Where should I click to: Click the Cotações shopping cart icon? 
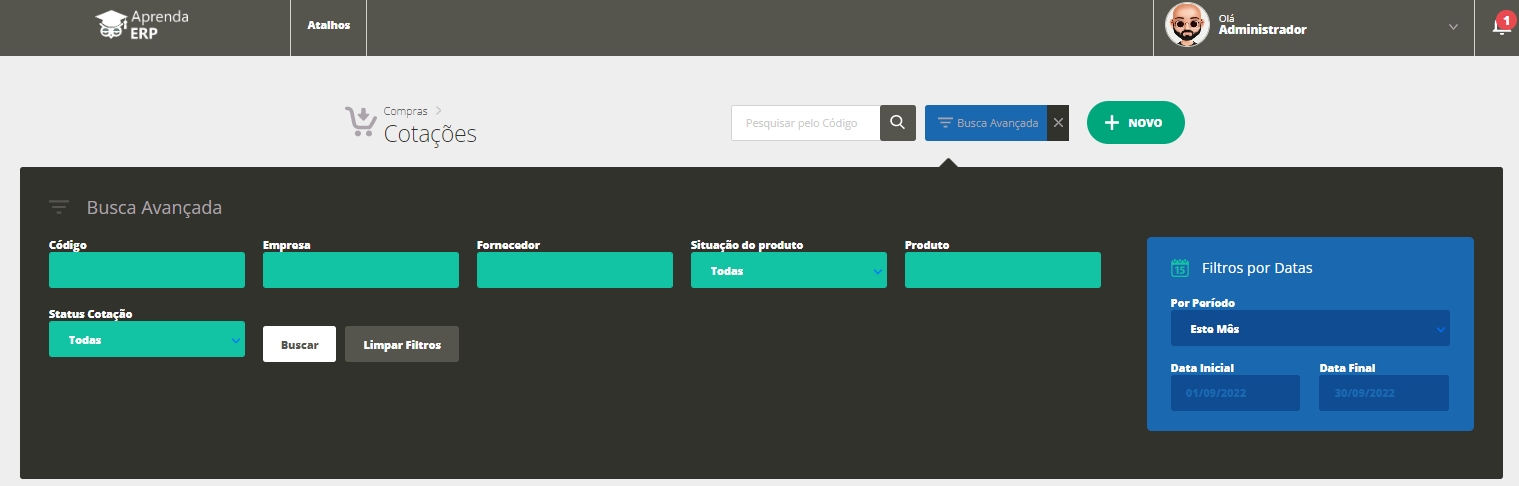(x=360, y=123)
